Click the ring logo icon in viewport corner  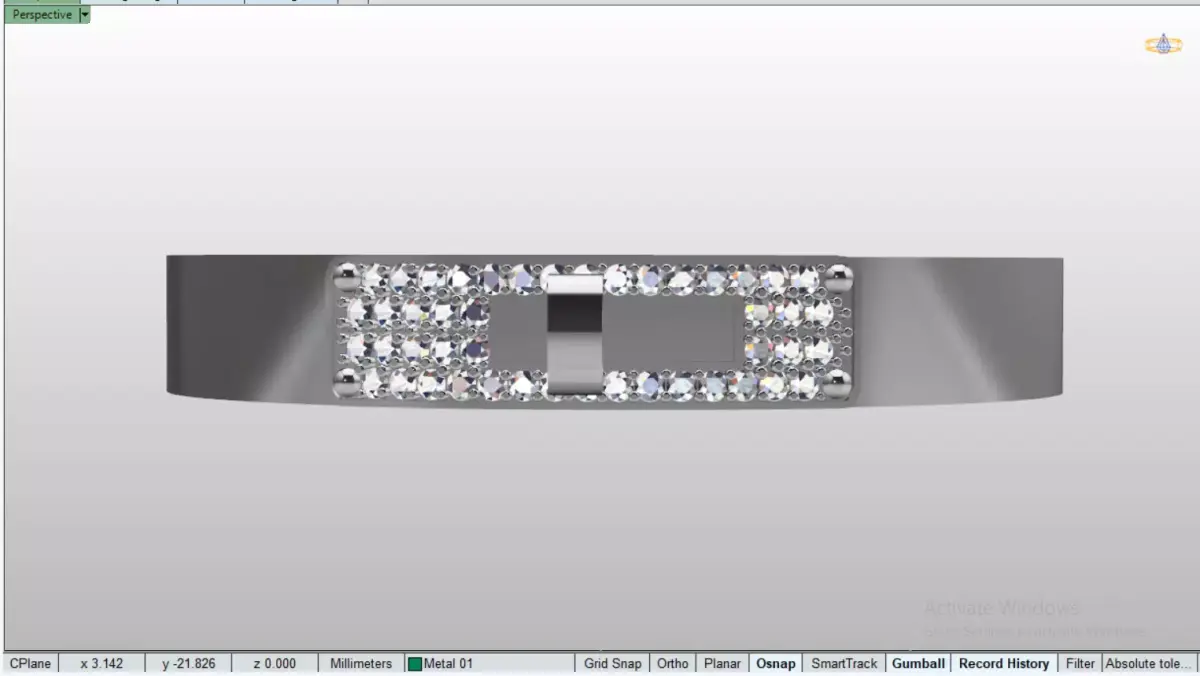[x=1163, y=44]
